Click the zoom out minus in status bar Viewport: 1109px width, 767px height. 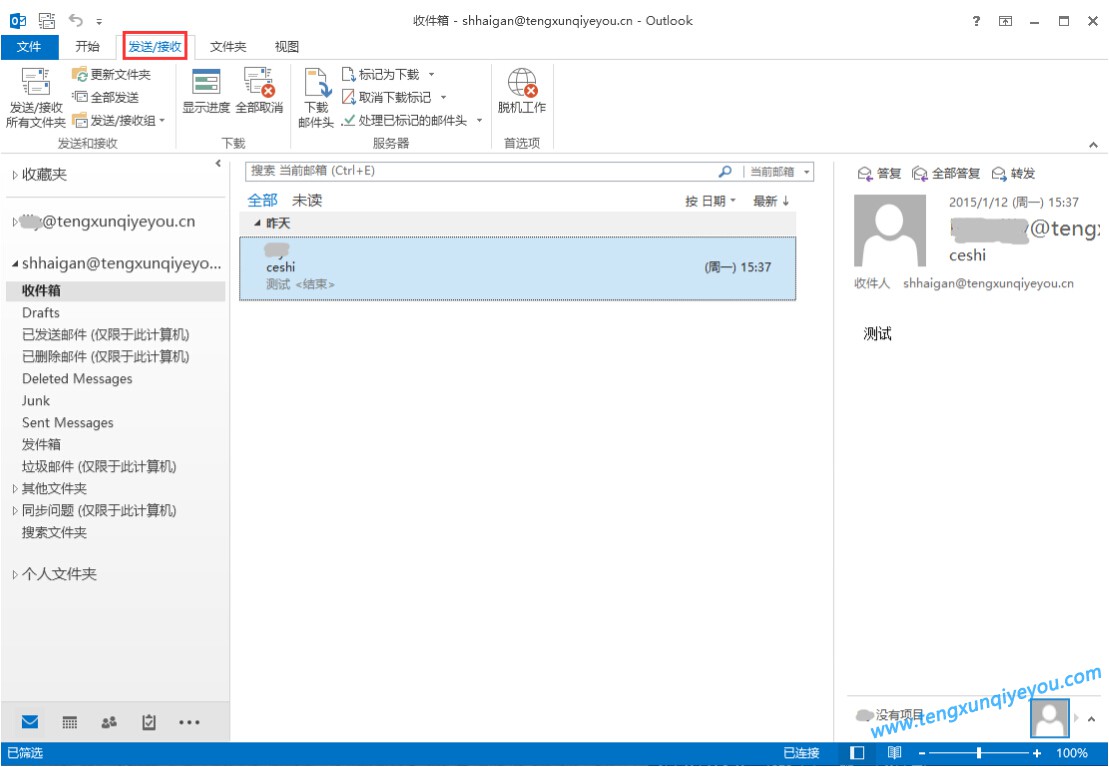pos(922,754)
